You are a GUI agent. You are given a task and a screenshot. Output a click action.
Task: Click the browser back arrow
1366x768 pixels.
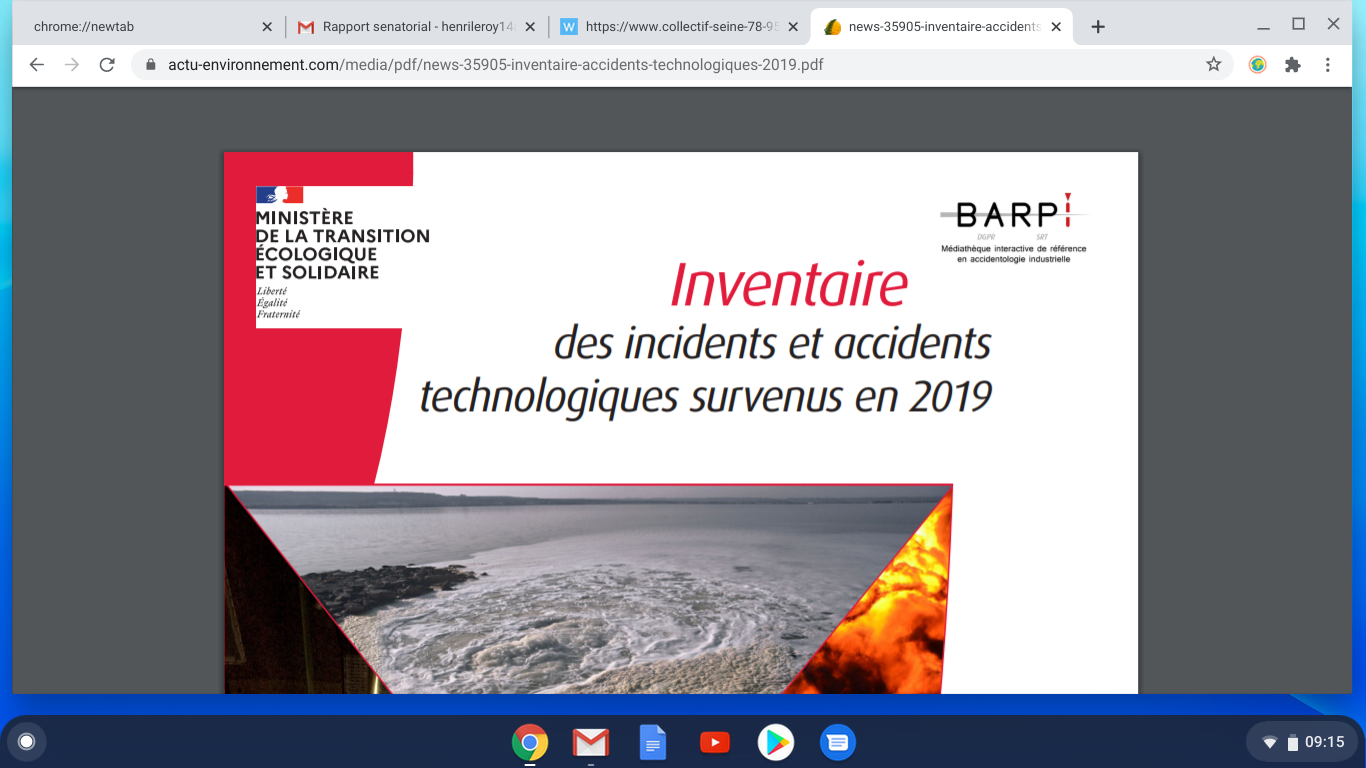[x=37, y=65]
